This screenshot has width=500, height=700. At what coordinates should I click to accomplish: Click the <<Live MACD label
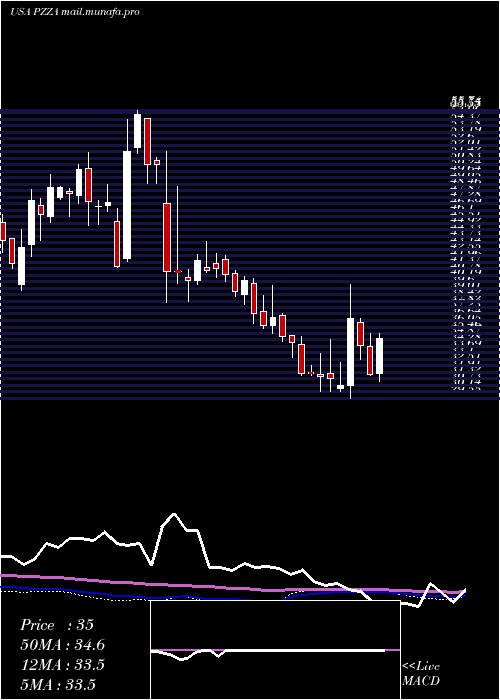pyautogui.click(x=421, y=674)
